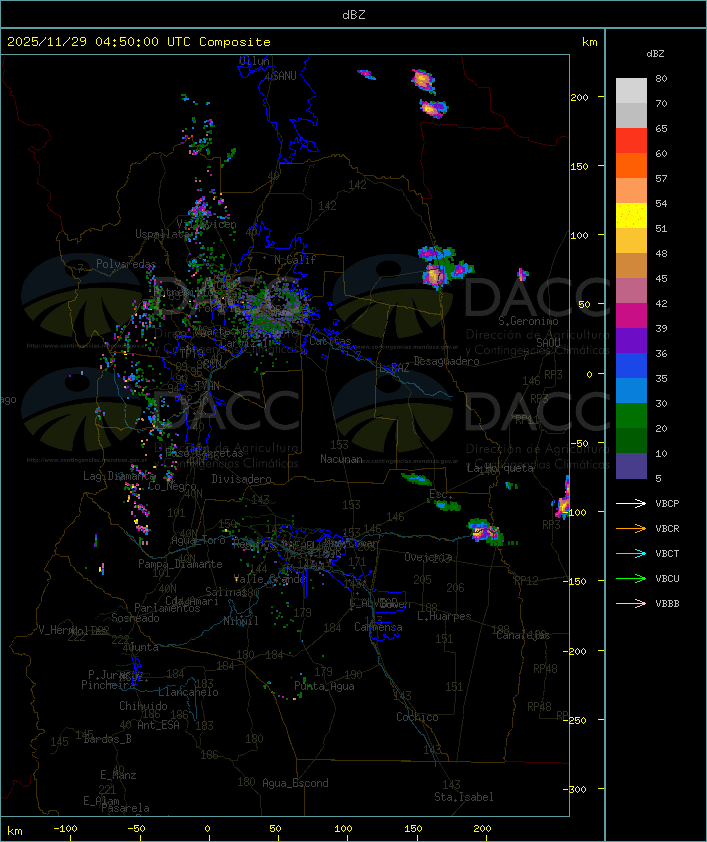This screenshot has width=707, height=842.
Task: Choose the tan 45-48 dBZ swatch
Action: click(631, 265)
